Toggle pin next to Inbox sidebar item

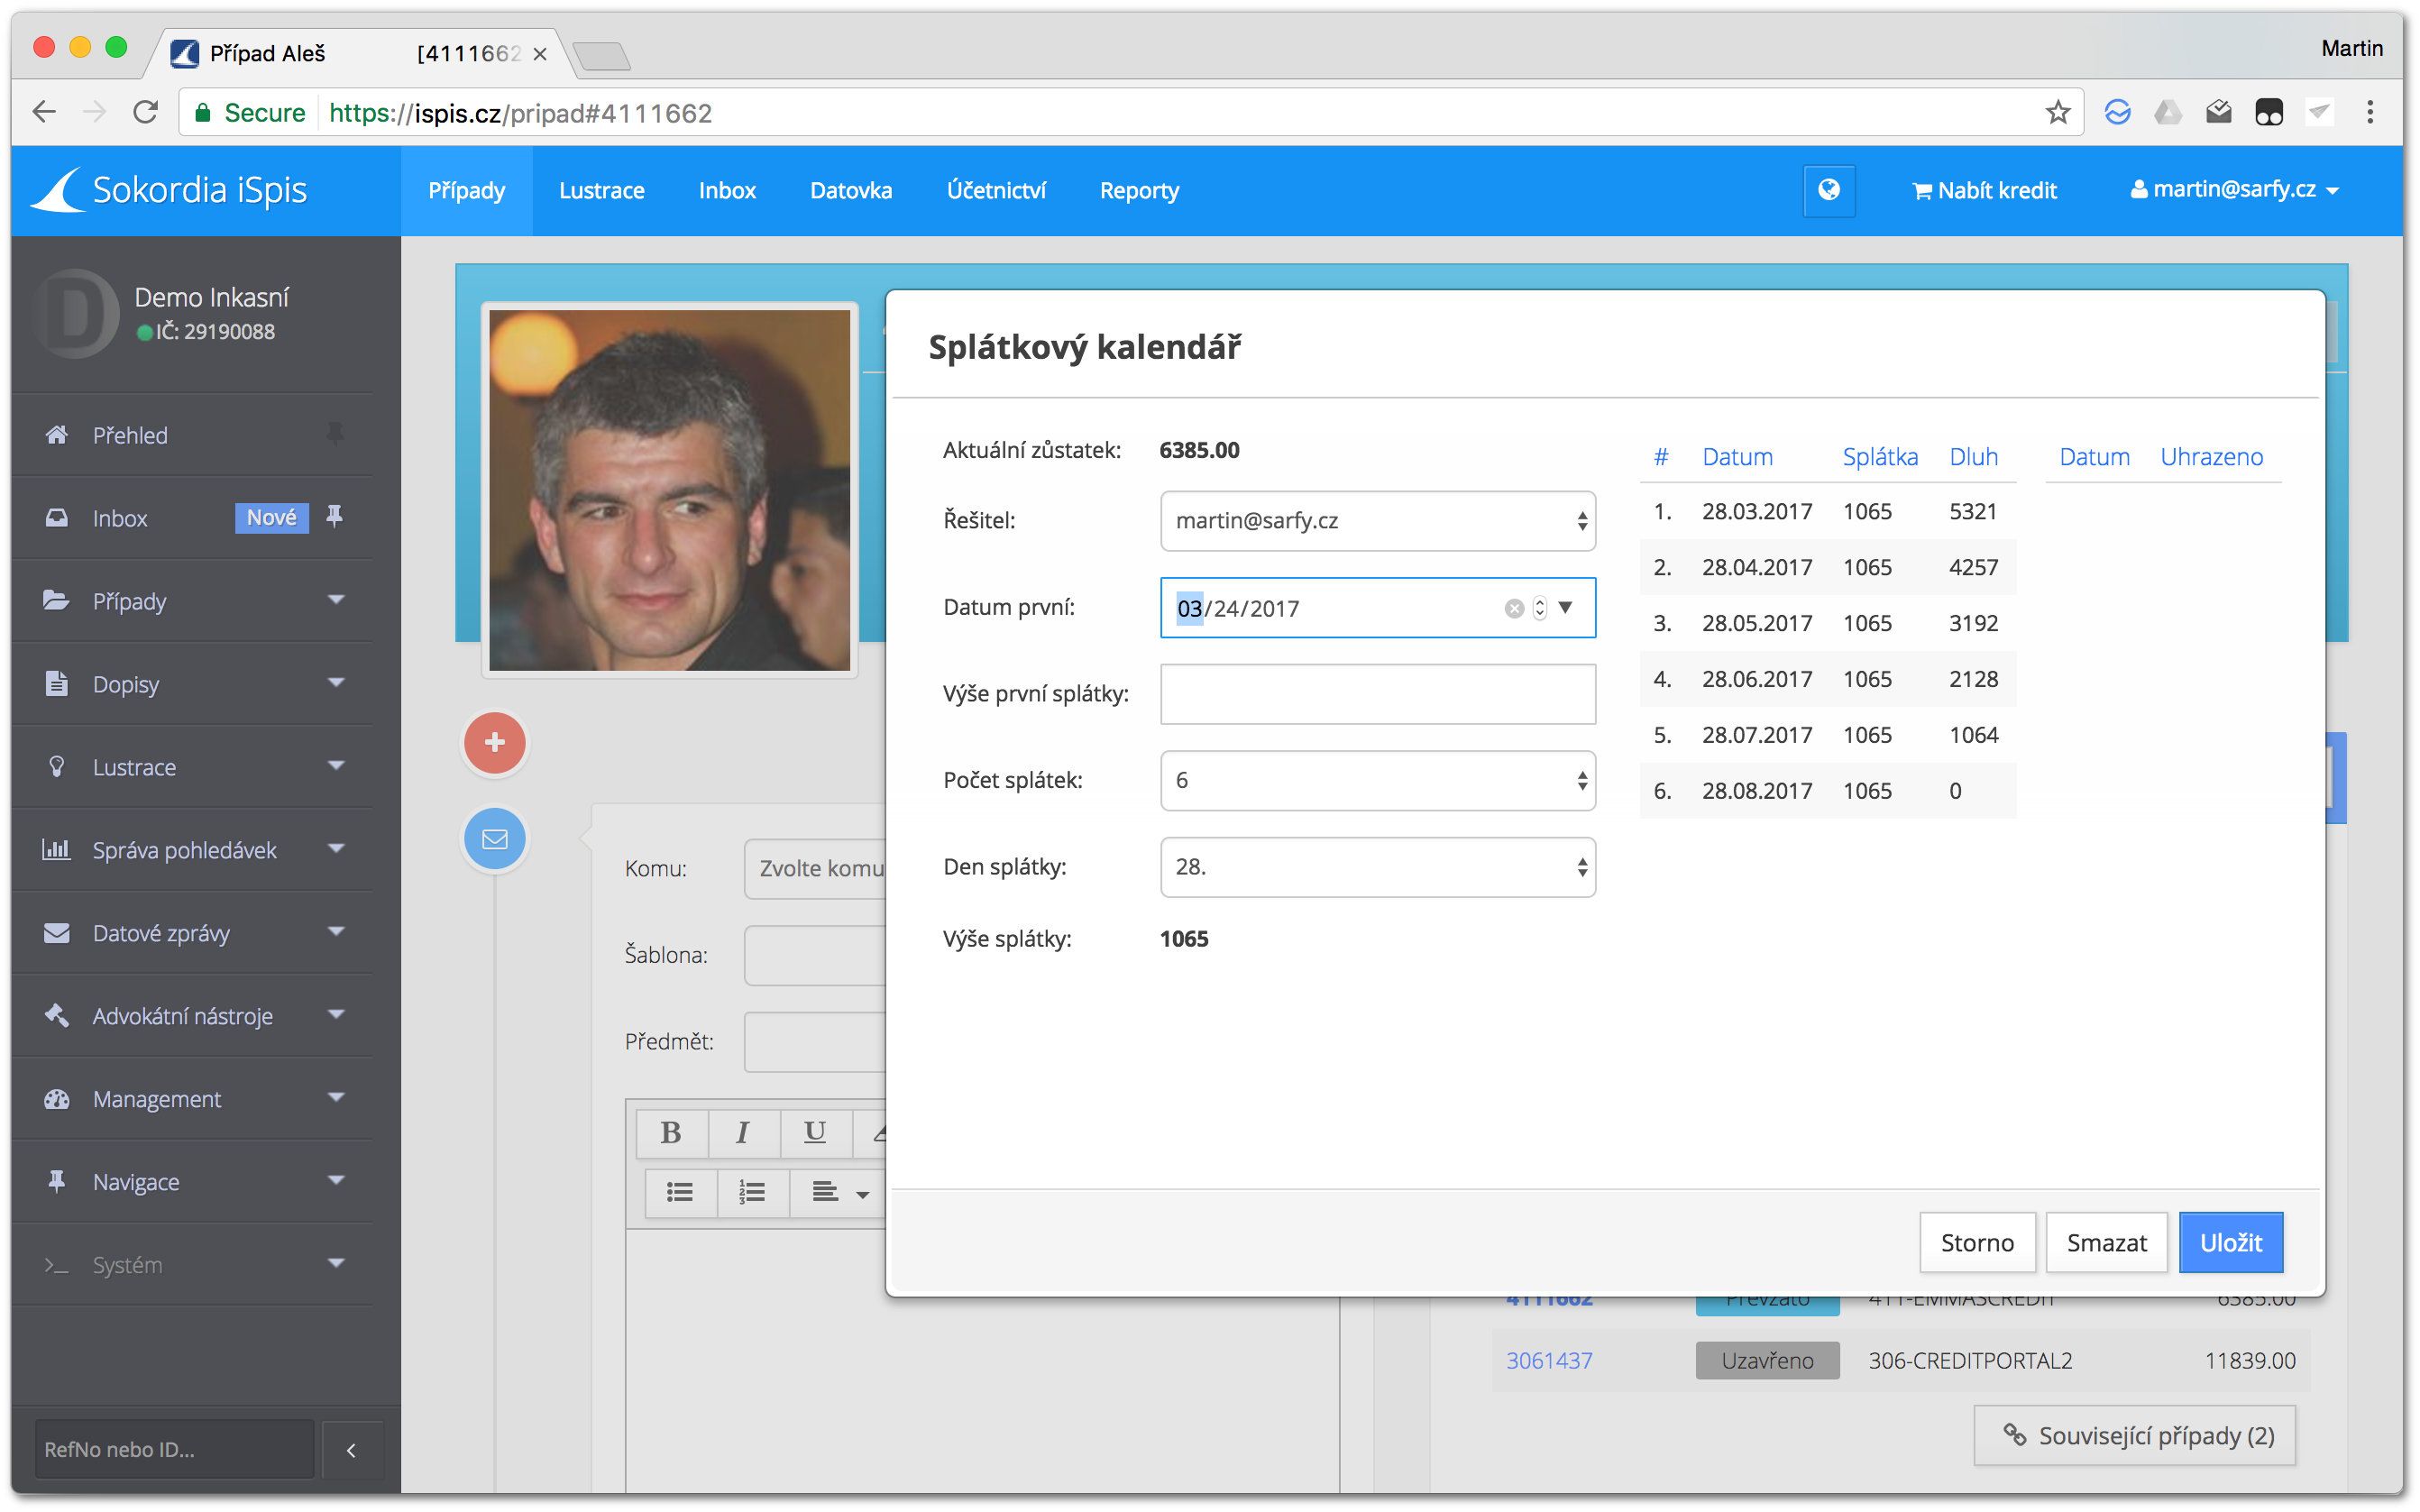pyautogui.click(x=335, y=517)
